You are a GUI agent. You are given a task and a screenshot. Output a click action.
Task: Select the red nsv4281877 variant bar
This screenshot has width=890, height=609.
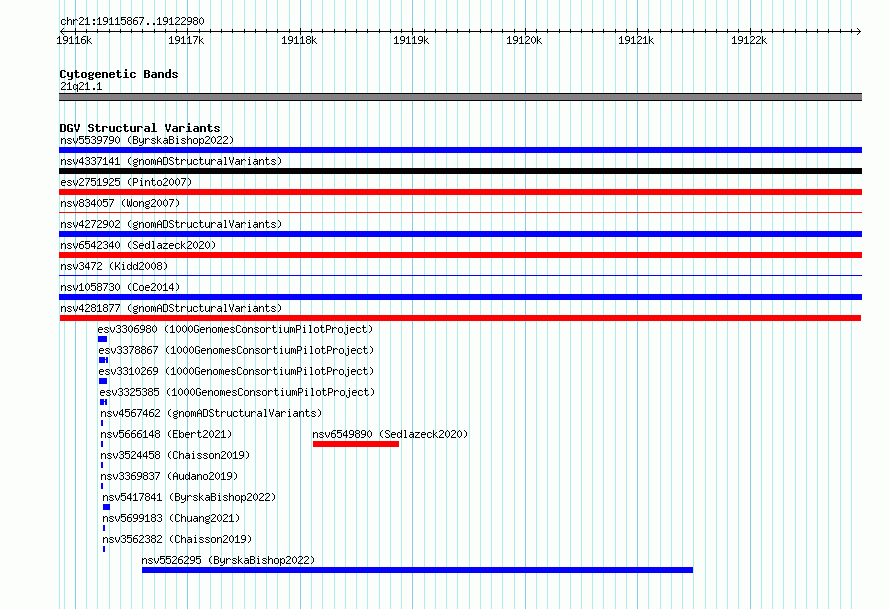tap(460, 318)
